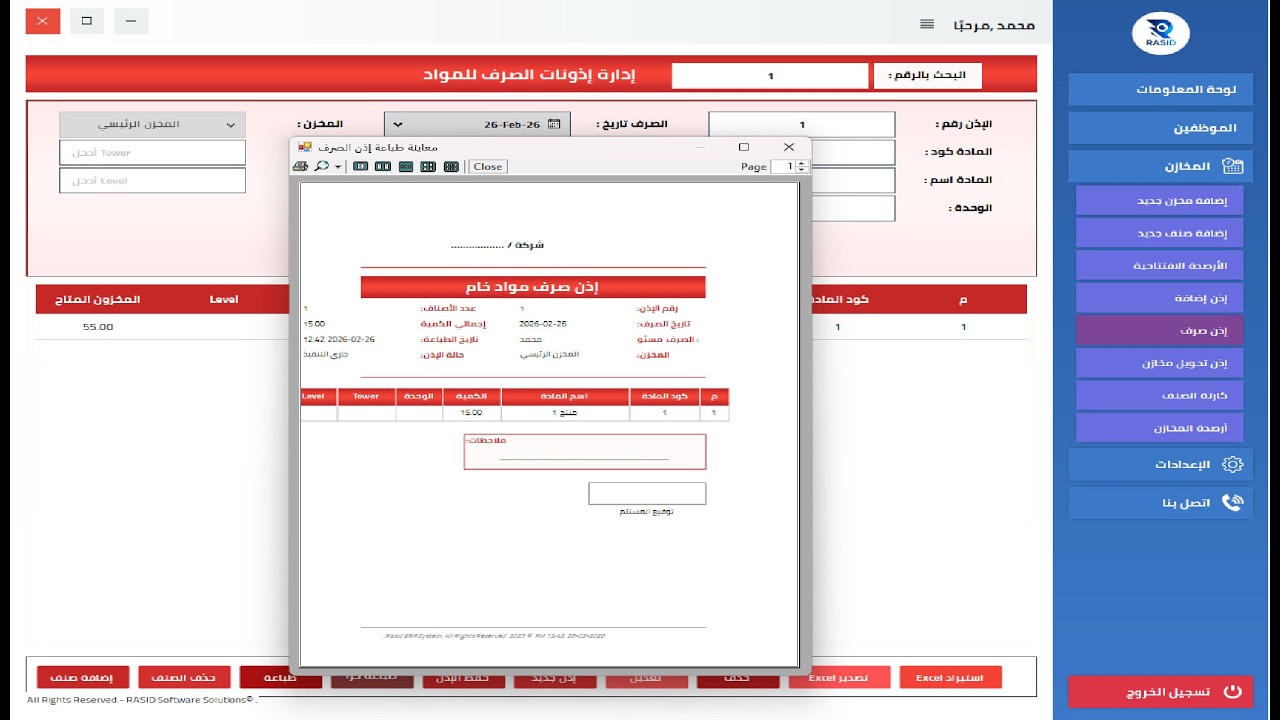Open أرصدة المخازن warehouse balances
The height and width of the screenshot is (720, 1280).
point(1160,428)
